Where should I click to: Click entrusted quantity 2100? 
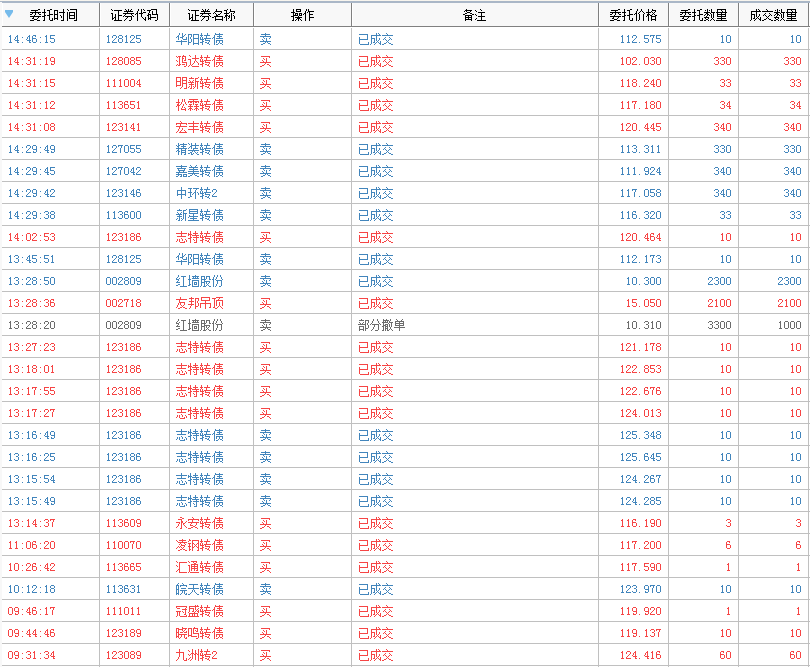[x=719, y=303]
